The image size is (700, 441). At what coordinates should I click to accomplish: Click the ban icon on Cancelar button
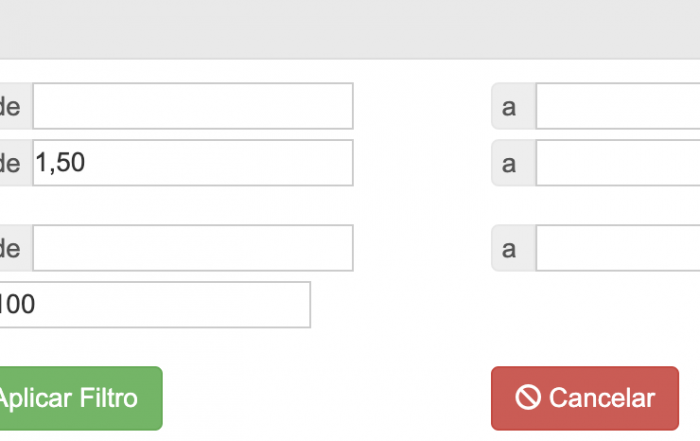click(x=528, y=397)
